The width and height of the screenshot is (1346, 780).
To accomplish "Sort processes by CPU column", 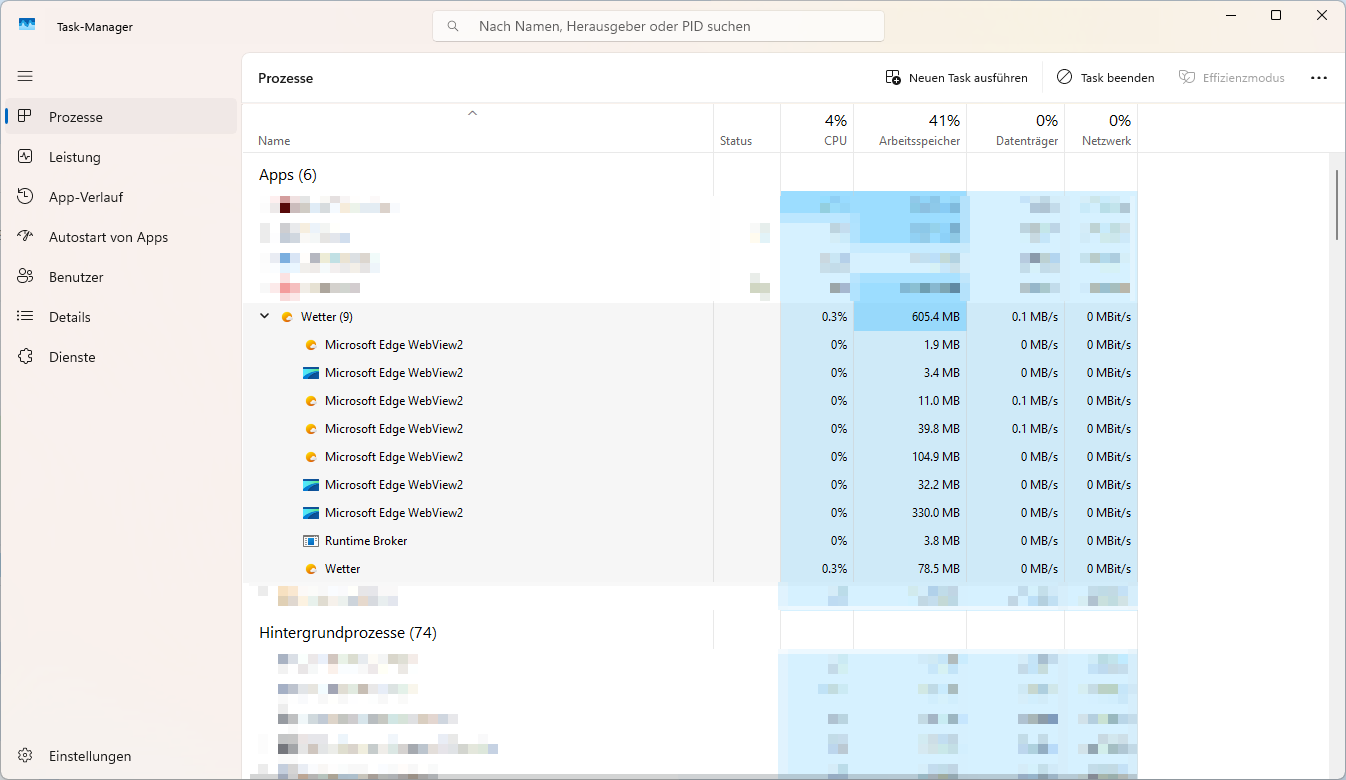I will (817, 130).
